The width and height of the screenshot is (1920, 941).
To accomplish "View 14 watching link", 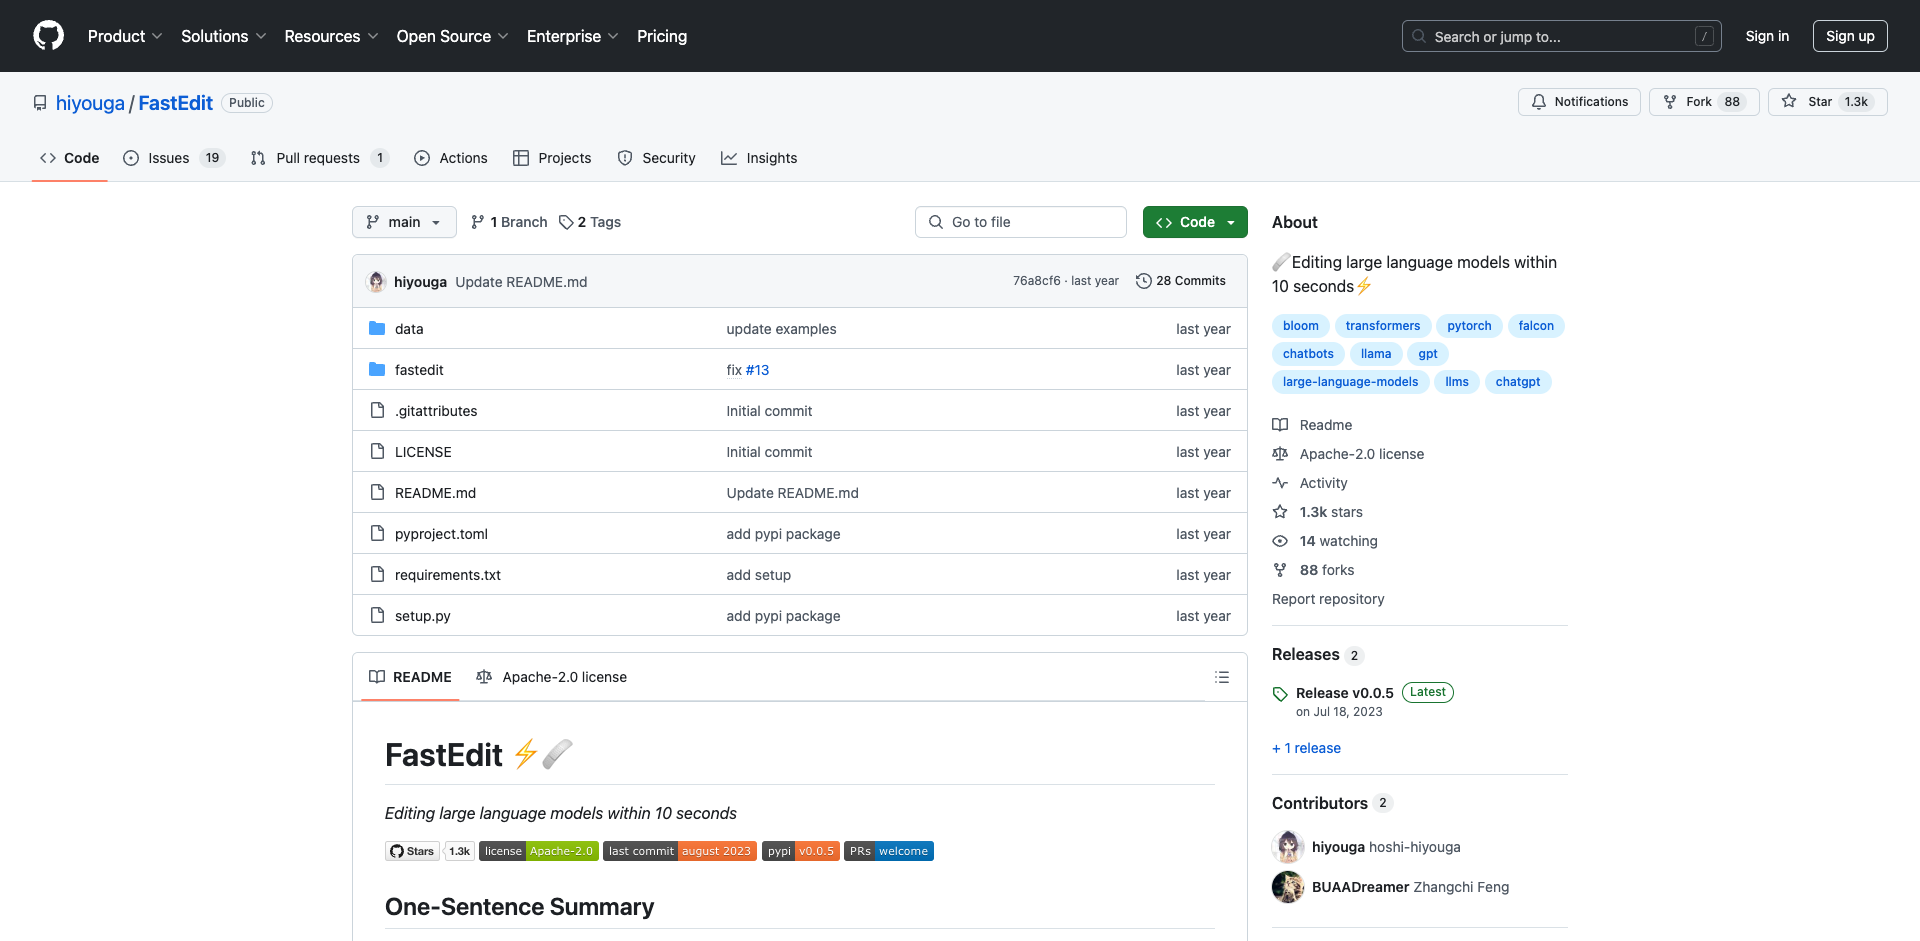I will (x=1325, y=541).
